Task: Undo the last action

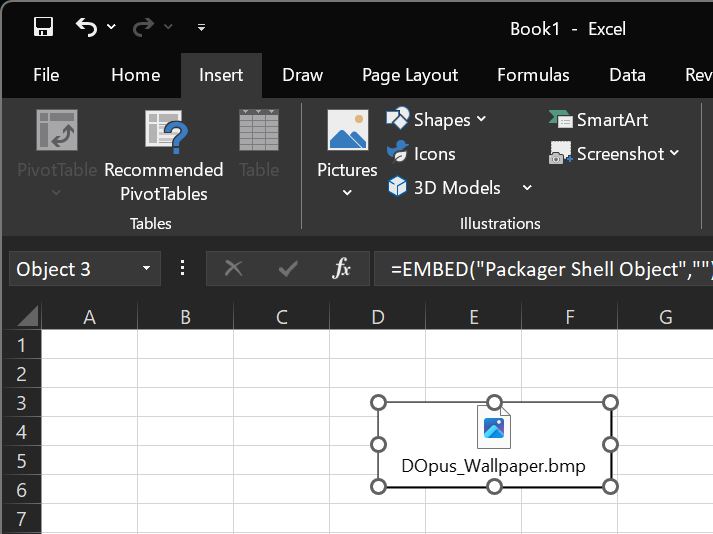Action: click(86, 27)
